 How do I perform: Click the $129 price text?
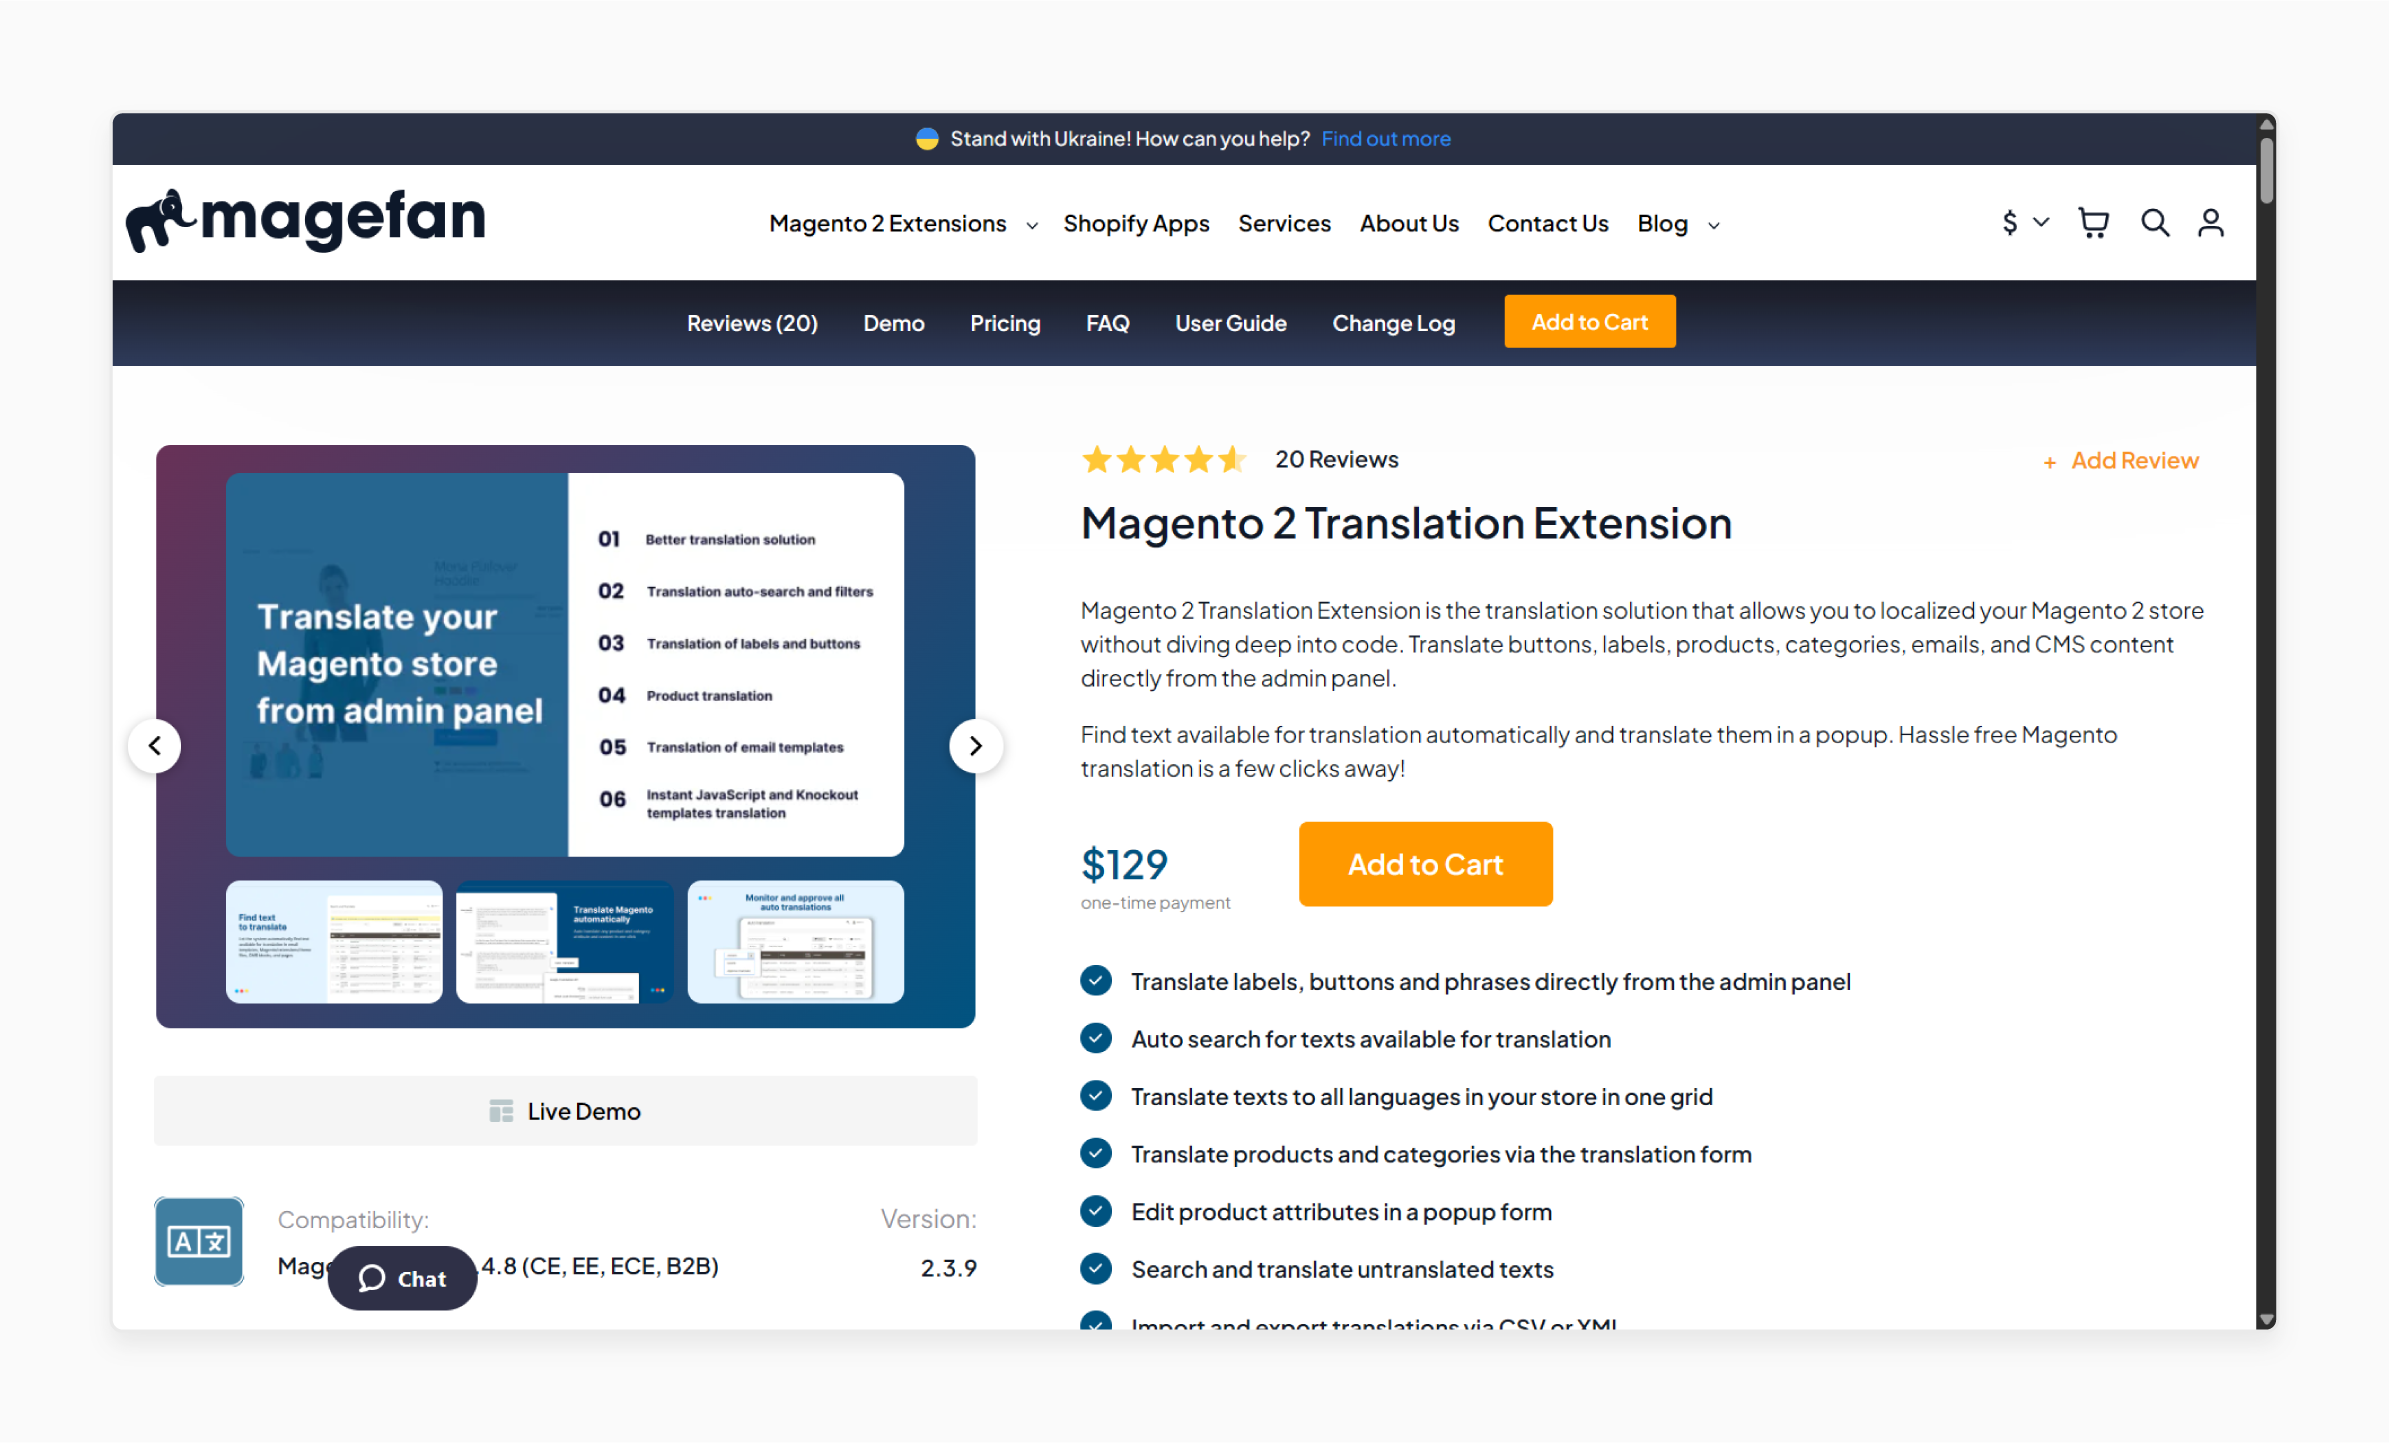1124,865
